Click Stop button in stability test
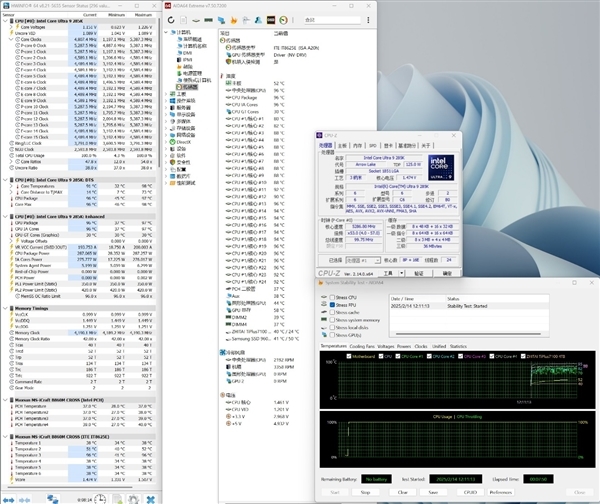600x504 pixels. (x=365, y=493)
